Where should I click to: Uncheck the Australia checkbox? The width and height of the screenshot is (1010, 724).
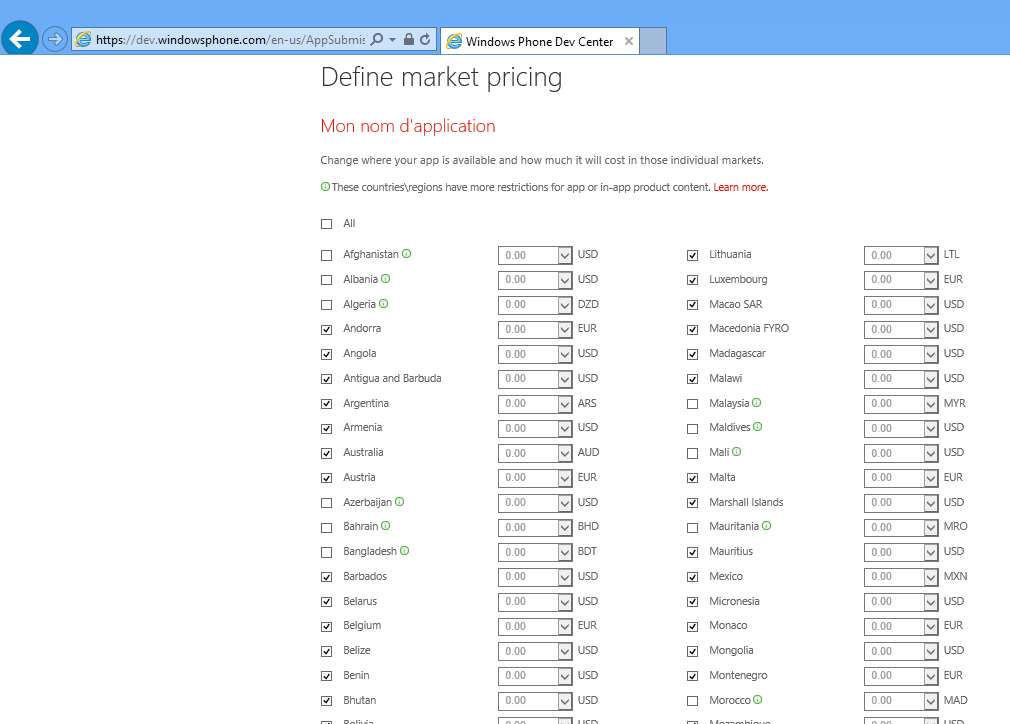click(x=326, y=453)
